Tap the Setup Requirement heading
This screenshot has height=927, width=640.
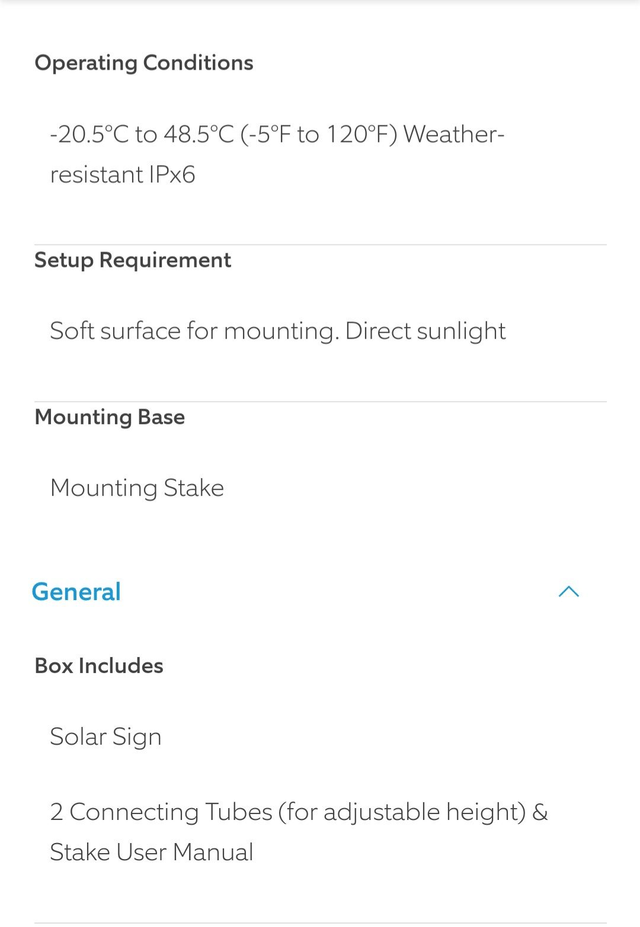pos(132,260)
